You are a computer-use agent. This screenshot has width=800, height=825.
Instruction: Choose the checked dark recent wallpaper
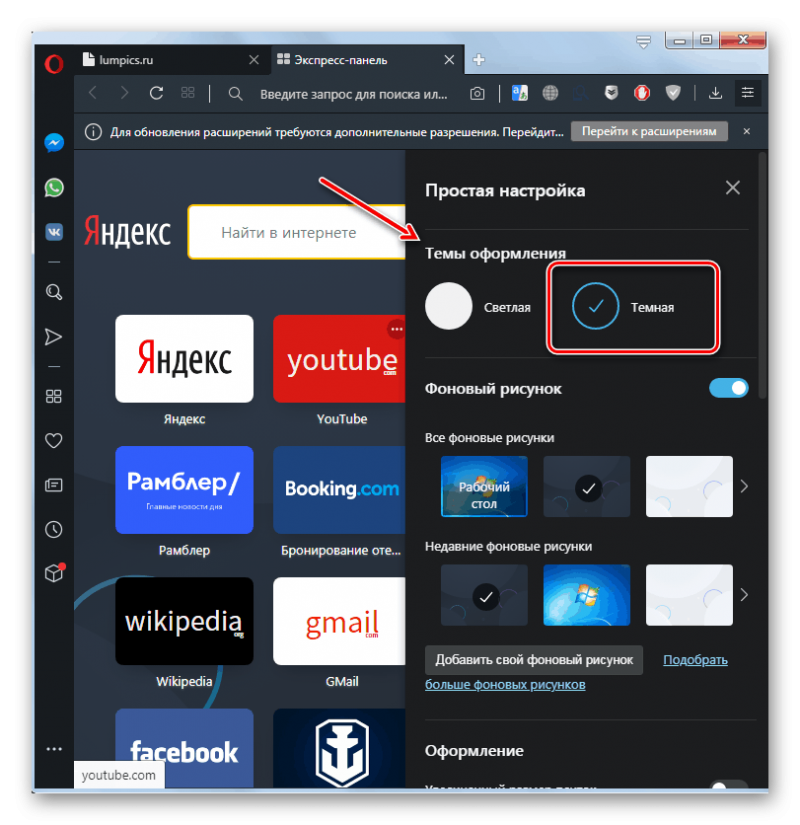(484, 595)
